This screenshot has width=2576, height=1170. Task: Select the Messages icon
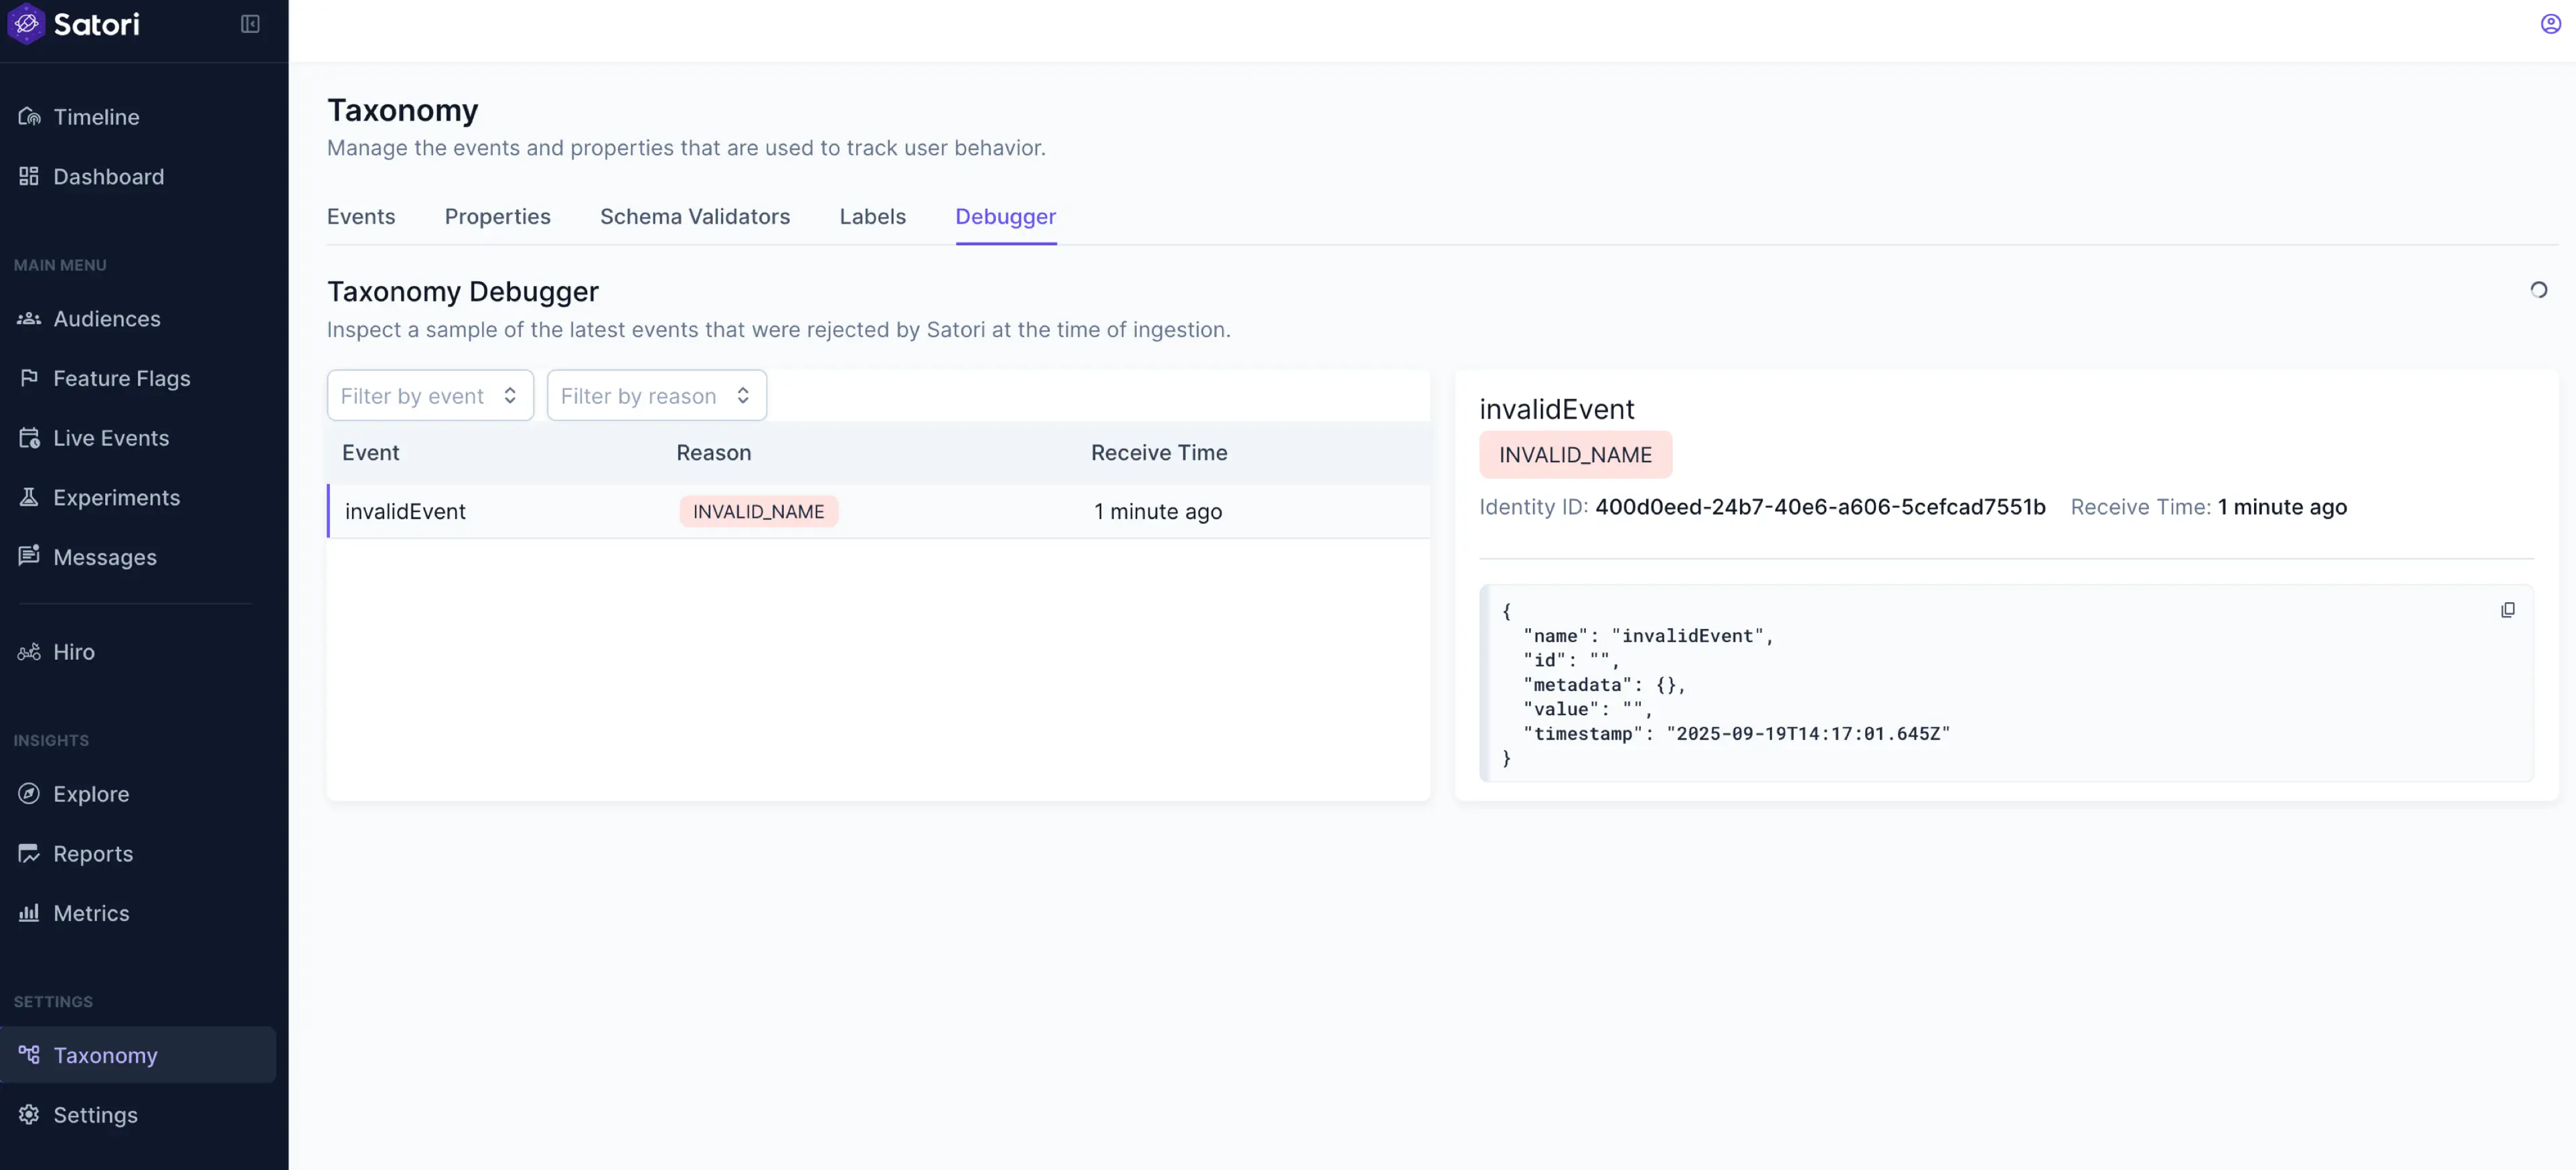click(29, 557)
